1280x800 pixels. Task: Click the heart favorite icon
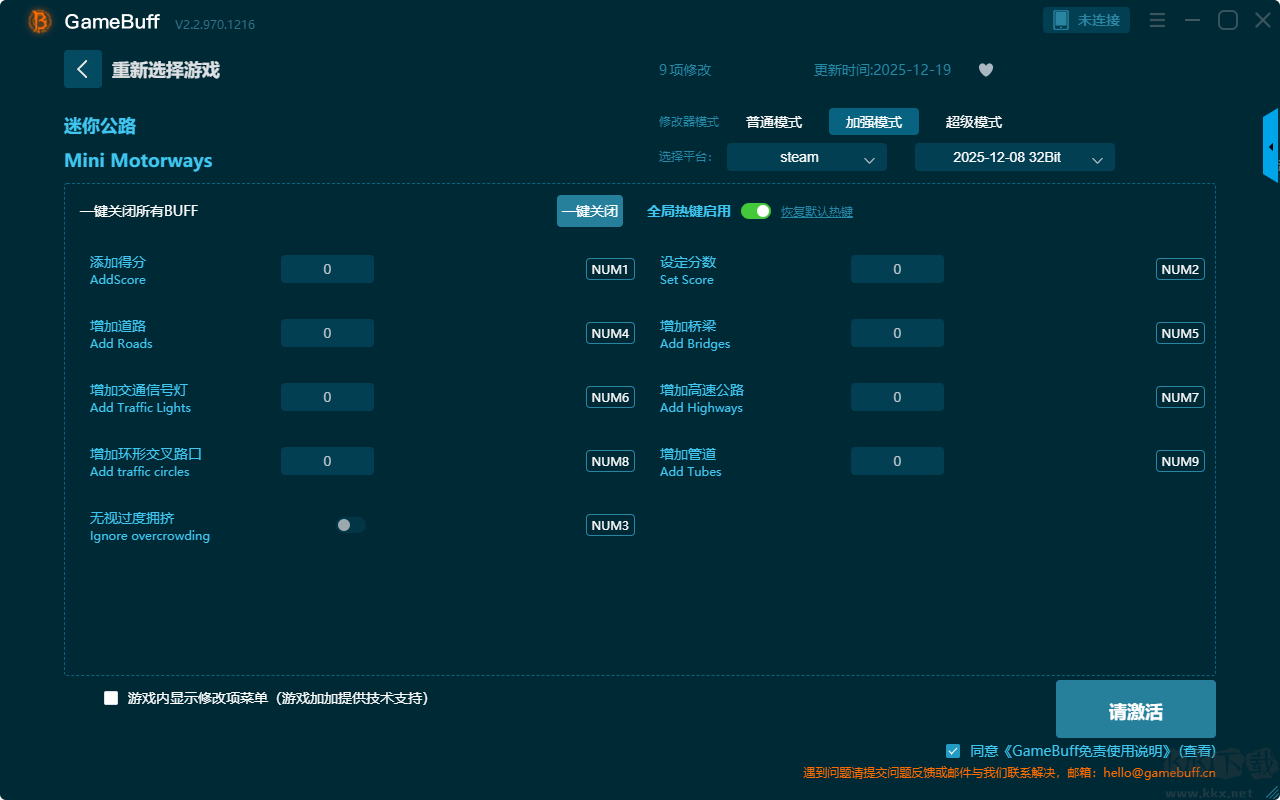point(985,70)
